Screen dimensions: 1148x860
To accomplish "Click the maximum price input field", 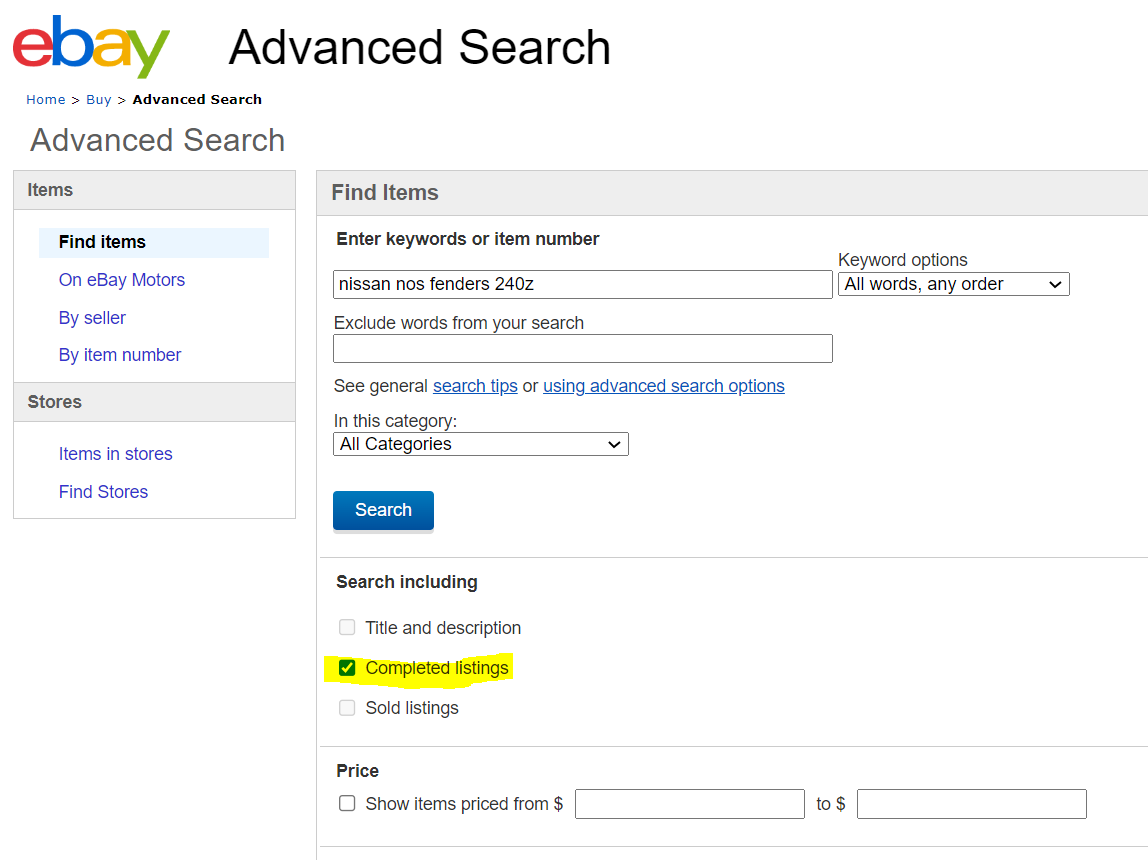I will (x=972, y=804).
